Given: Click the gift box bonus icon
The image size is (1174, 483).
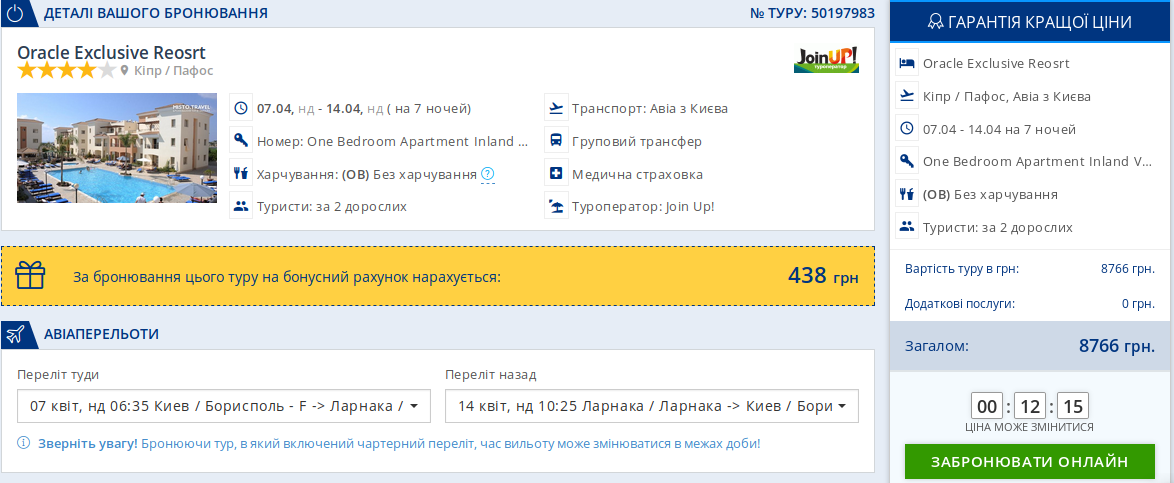Looking at the screenshot, I should tap(30, 275).
